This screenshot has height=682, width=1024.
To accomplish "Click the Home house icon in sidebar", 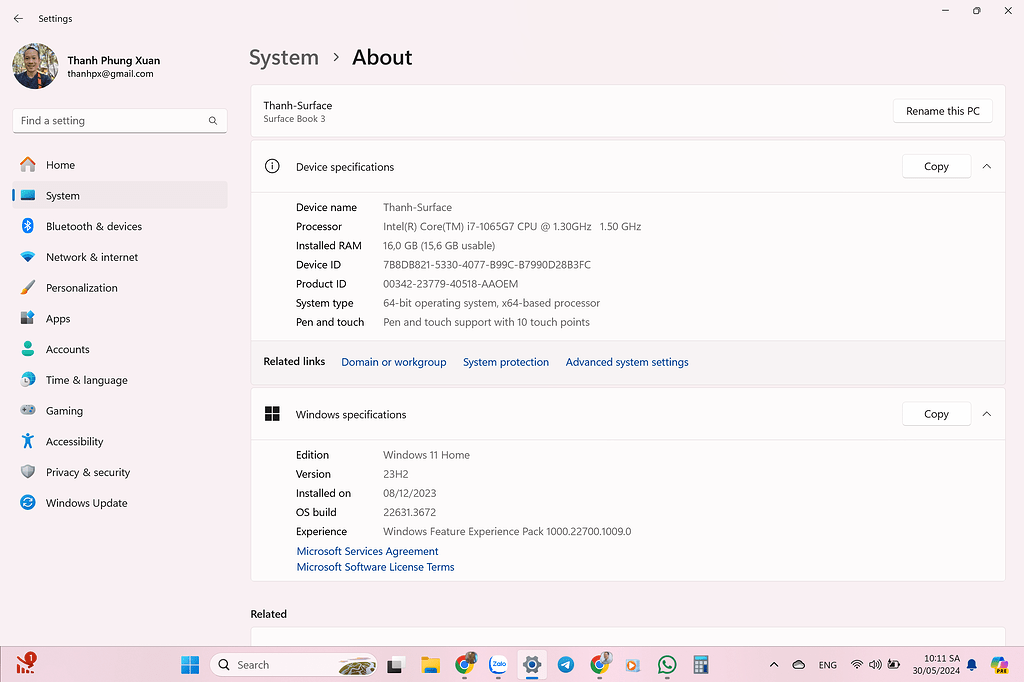I will [27, 165].
